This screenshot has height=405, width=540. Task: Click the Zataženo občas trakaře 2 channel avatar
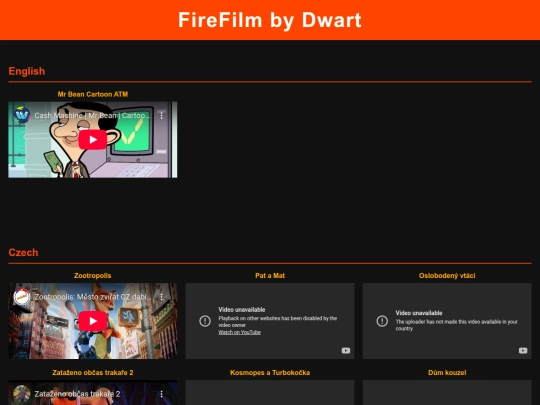pyautogui.click(x=22, y=394)
